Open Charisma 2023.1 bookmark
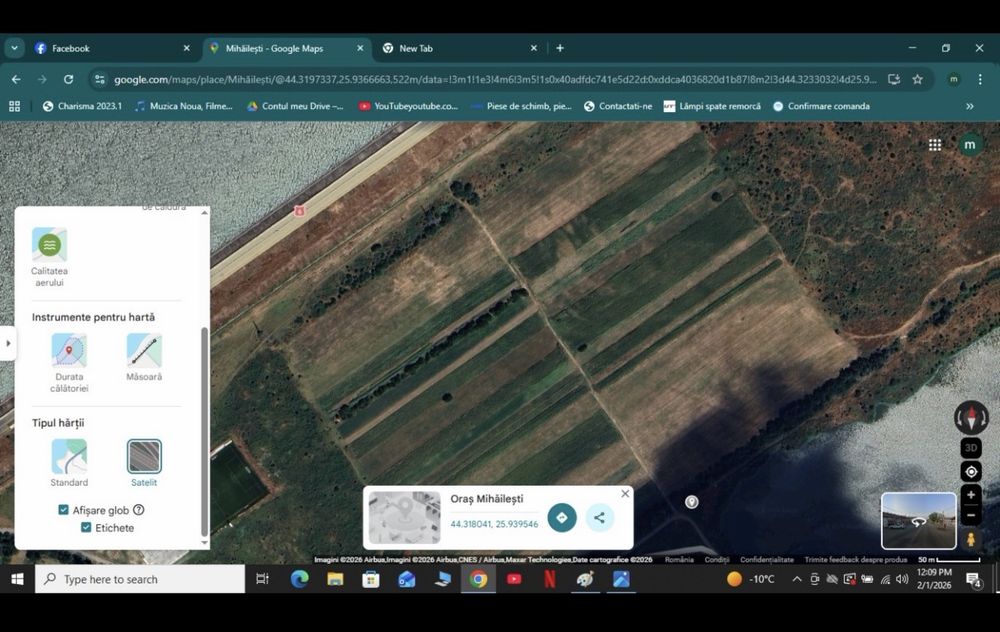This screenshot has height=632, width=1000. click(x=82, y=107)
